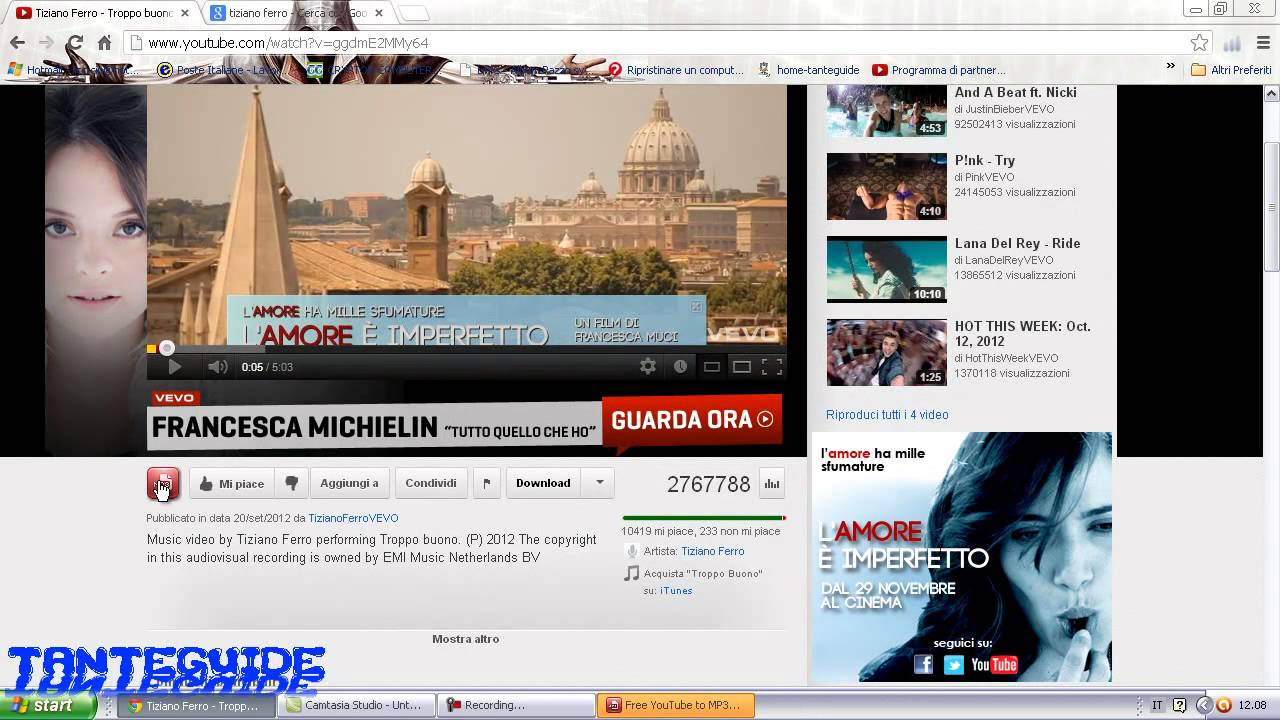
Task: Click the GUARDA ORA banner button
Action: click(692, 420)
